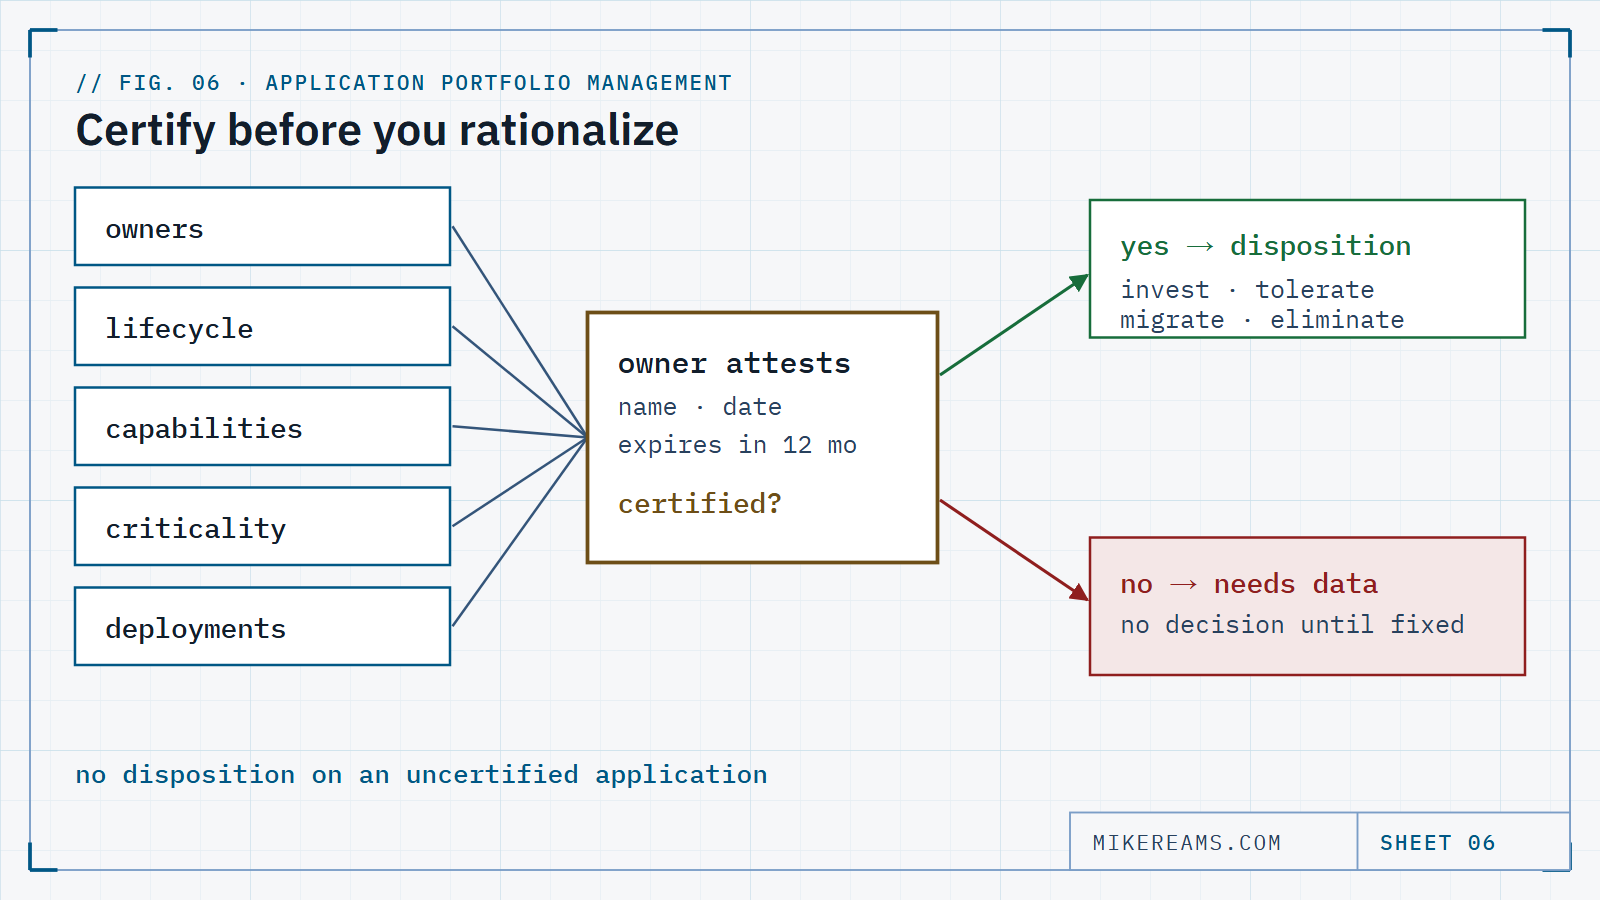Image resolution: width=1600 pixels, height=900 pixels.
Task: Click 'no → needs data' heading
Action: point(1249,584)
